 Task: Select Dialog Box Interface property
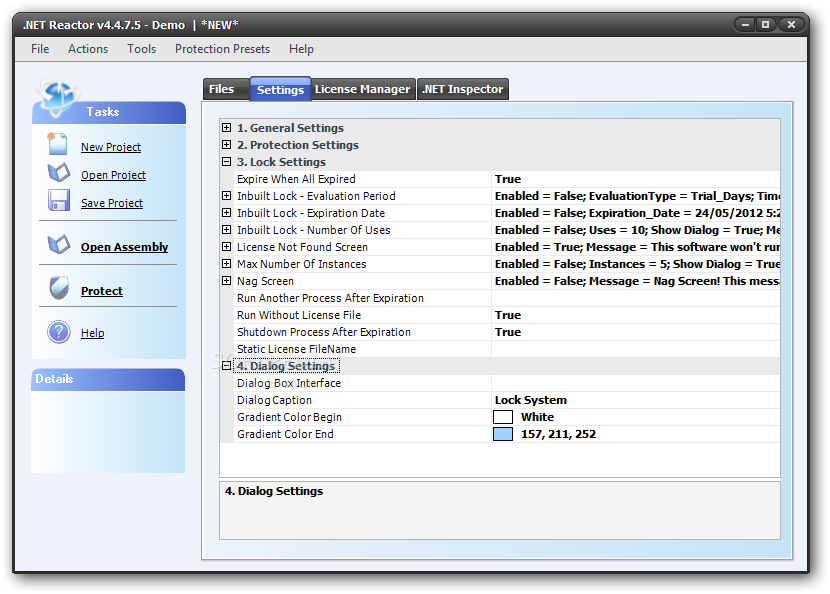(289, 383)
